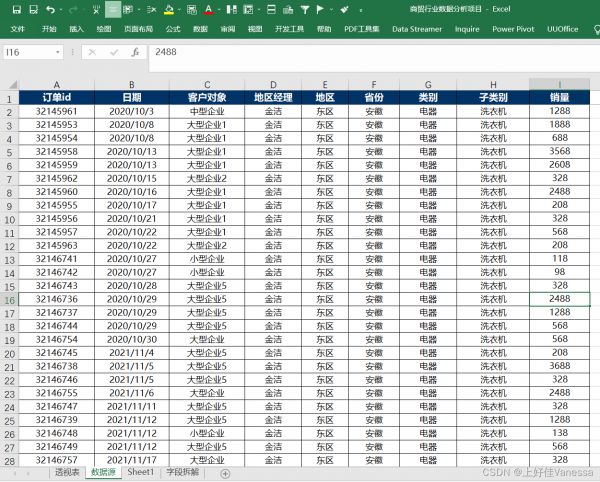
Task: Open the 文件 menu
Action: (x=17, y=29)
